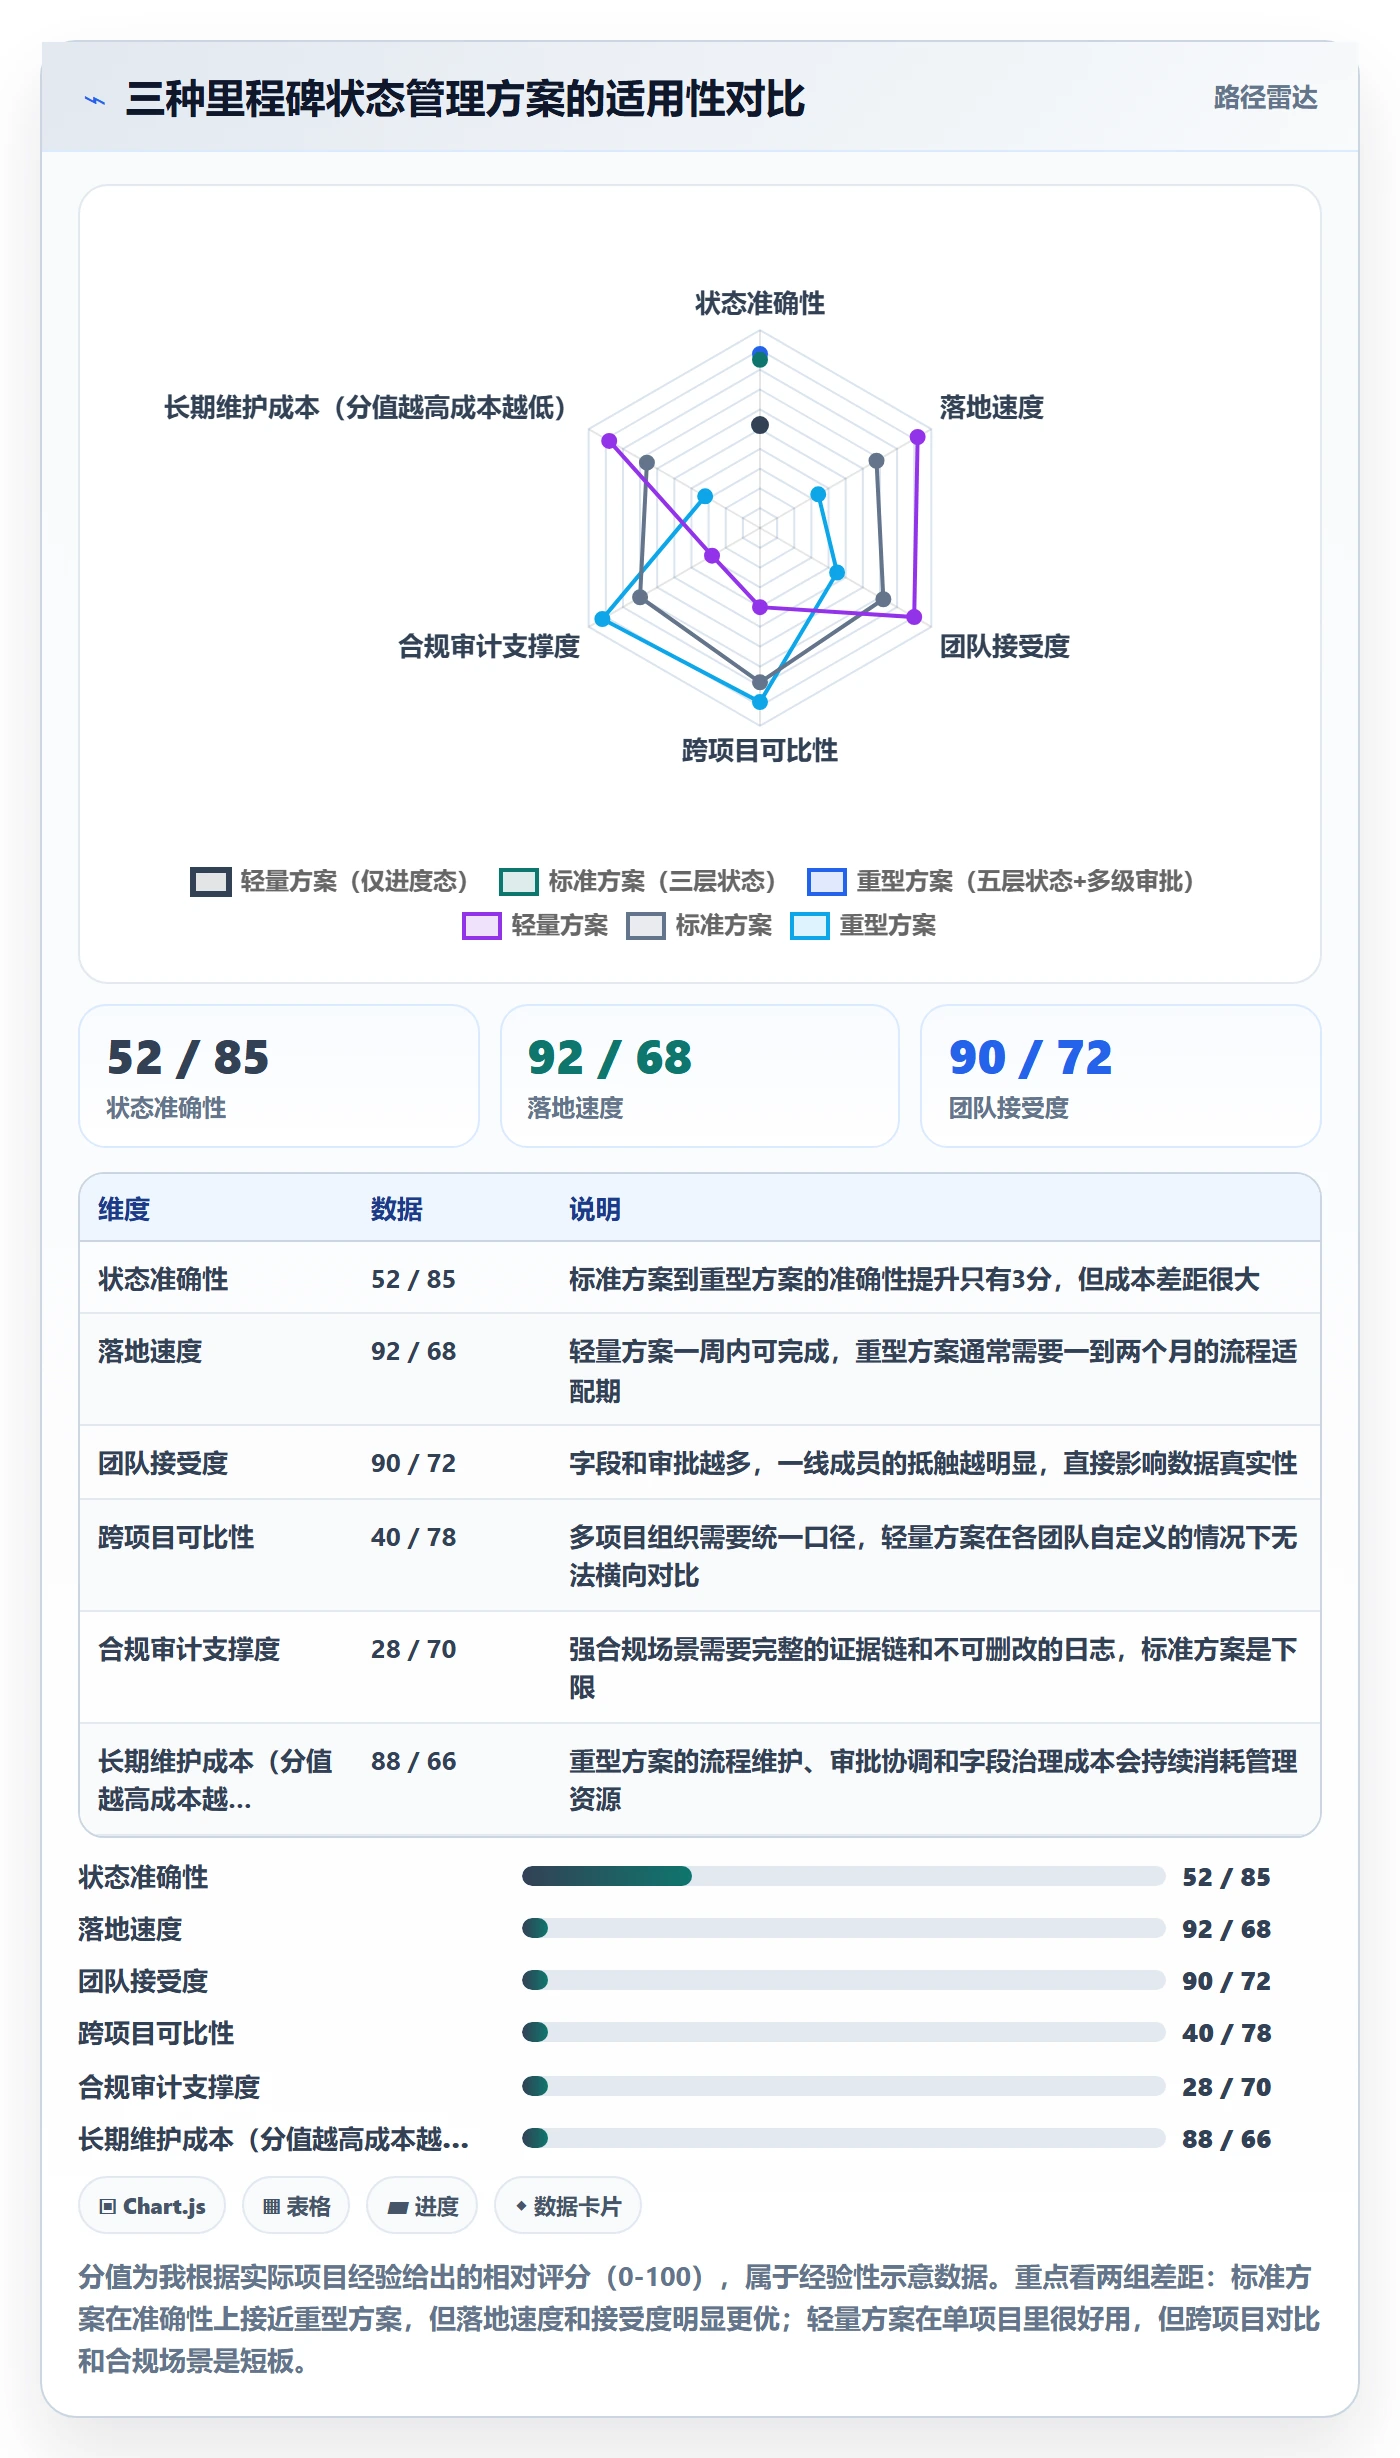The height and width of the screenshot is (2458, 1400).
Task: Select the 状态准确性 table row label
Action: pos(163,1279)
